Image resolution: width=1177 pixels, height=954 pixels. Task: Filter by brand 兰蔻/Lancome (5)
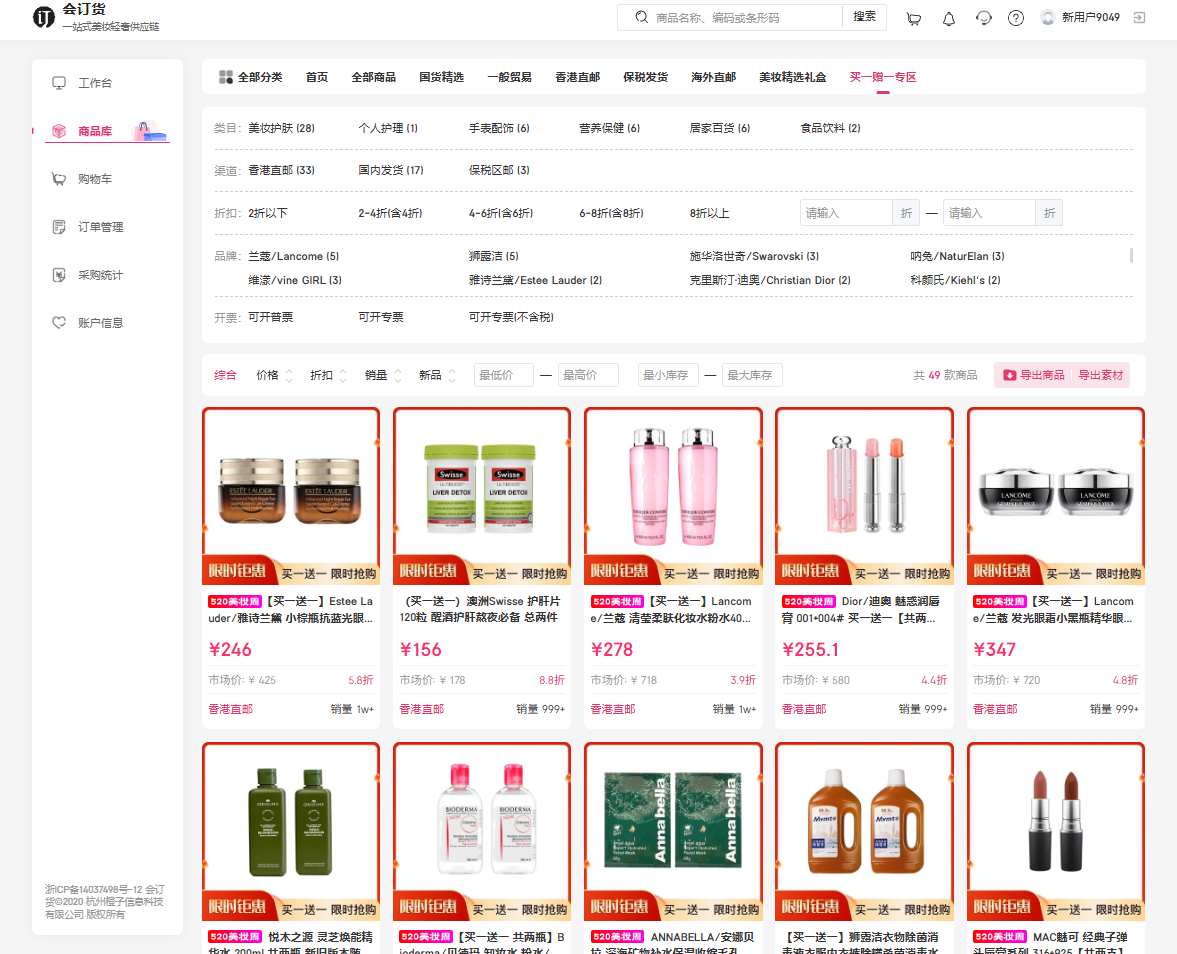click(x=293, y=256)
